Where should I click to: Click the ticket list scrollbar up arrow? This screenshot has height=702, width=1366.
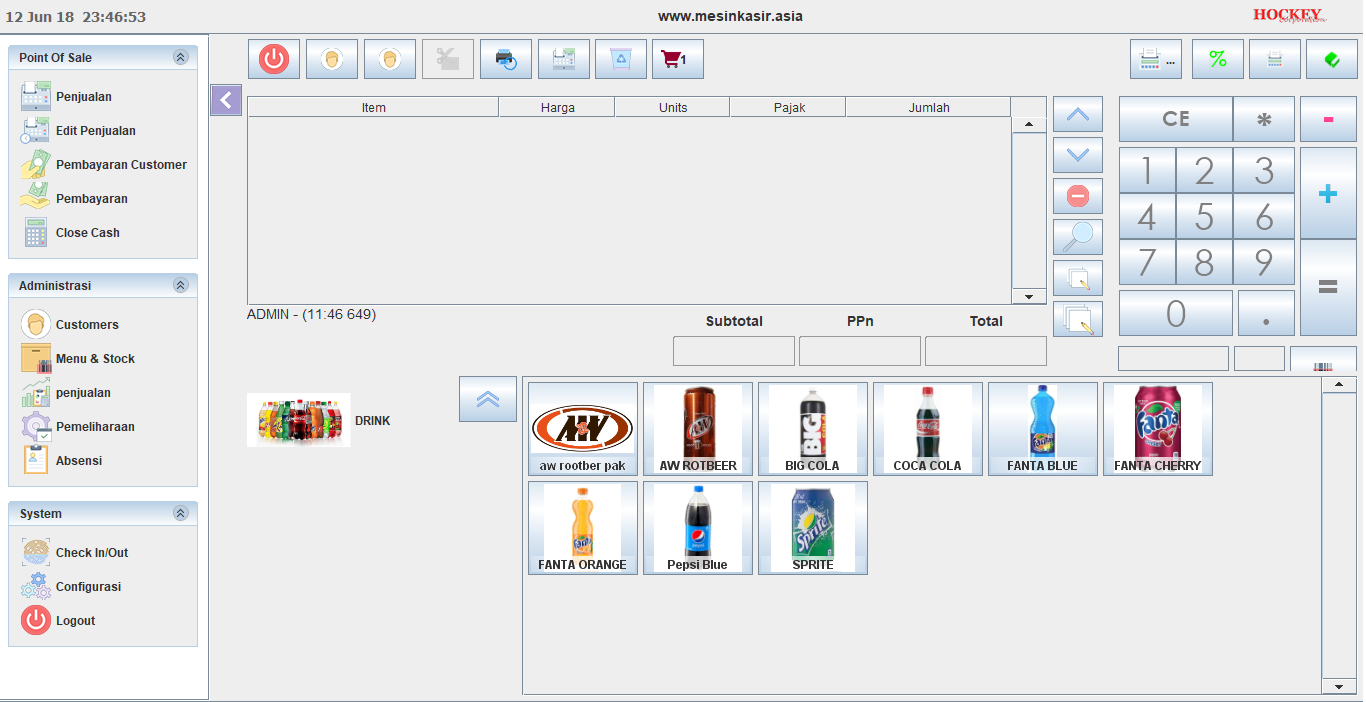coord(1028,125)
